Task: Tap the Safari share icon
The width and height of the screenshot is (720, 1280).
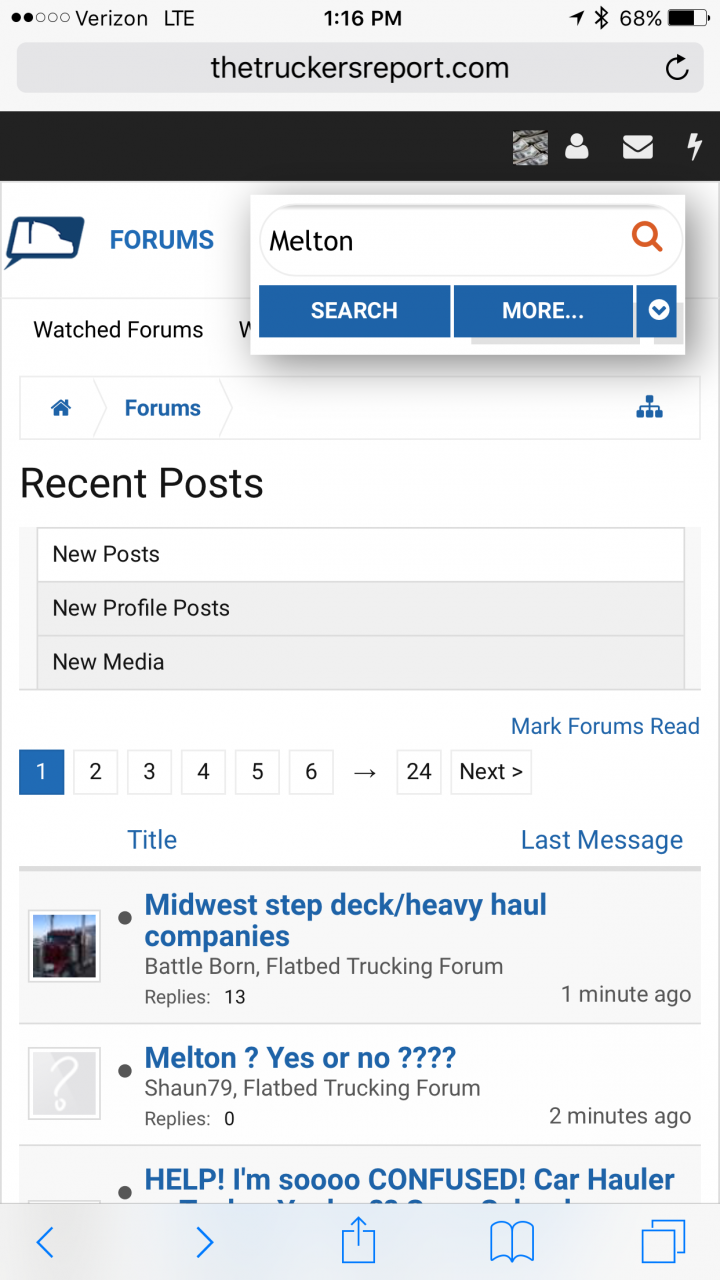Action: tap(358, 1242)
